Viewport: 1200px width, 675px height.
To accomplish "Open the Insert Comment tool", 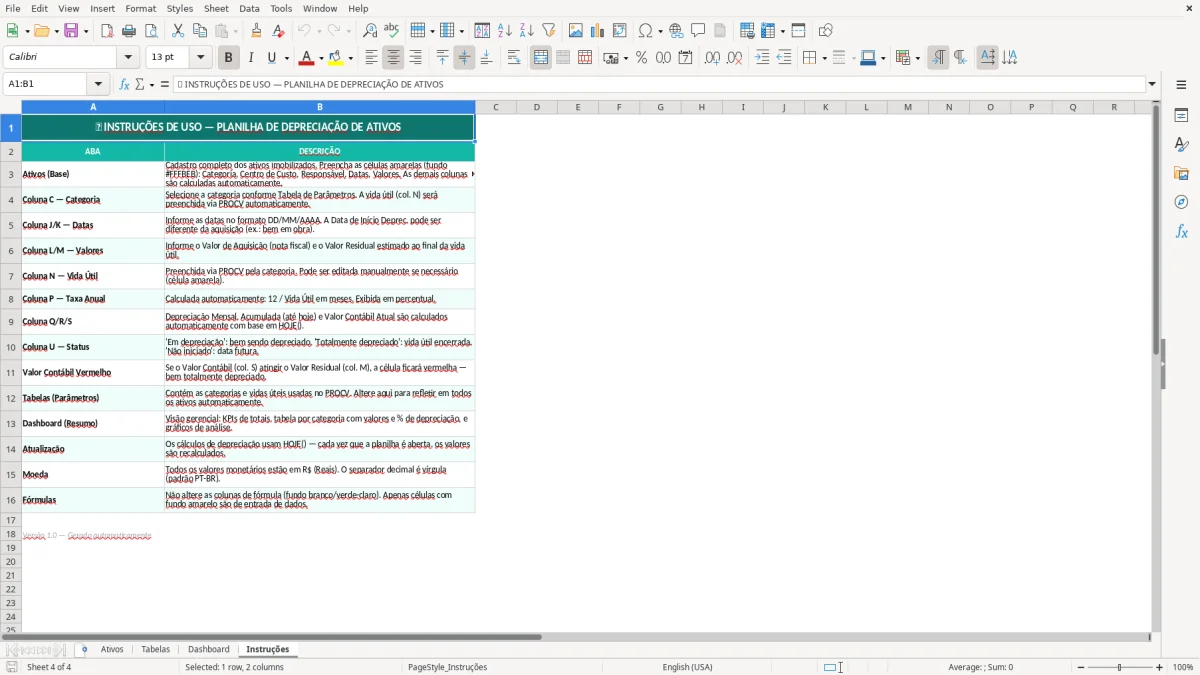I will 698,30.
